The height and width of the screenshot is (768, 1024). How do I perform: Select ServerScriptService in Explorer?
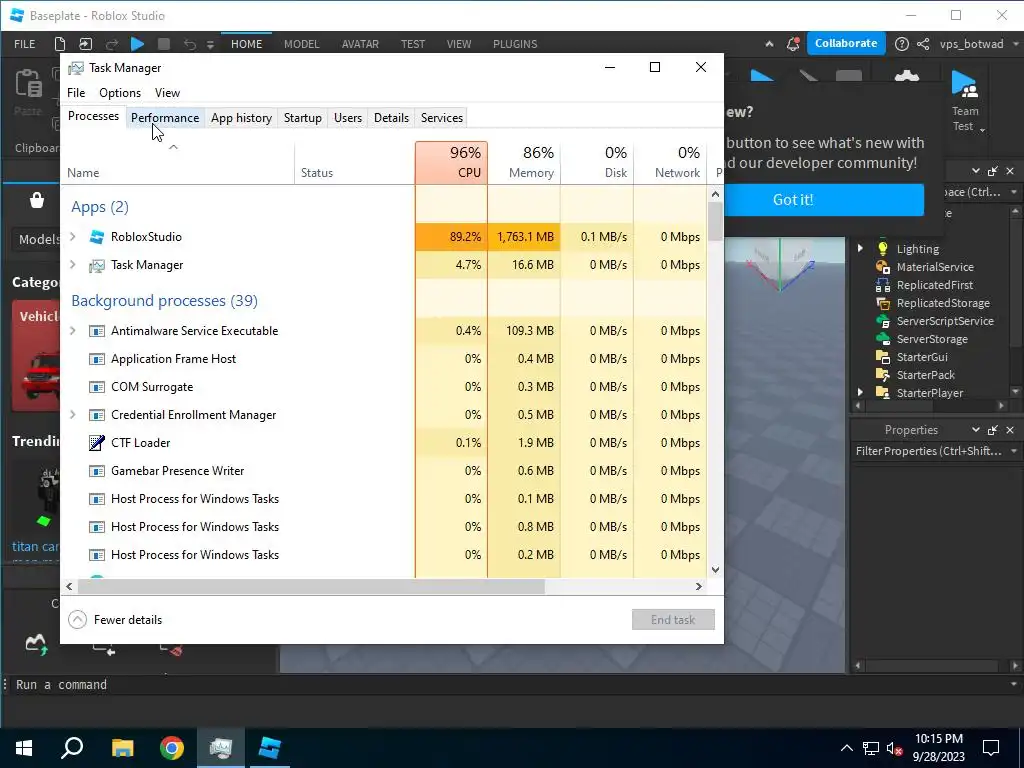(944, 321)
